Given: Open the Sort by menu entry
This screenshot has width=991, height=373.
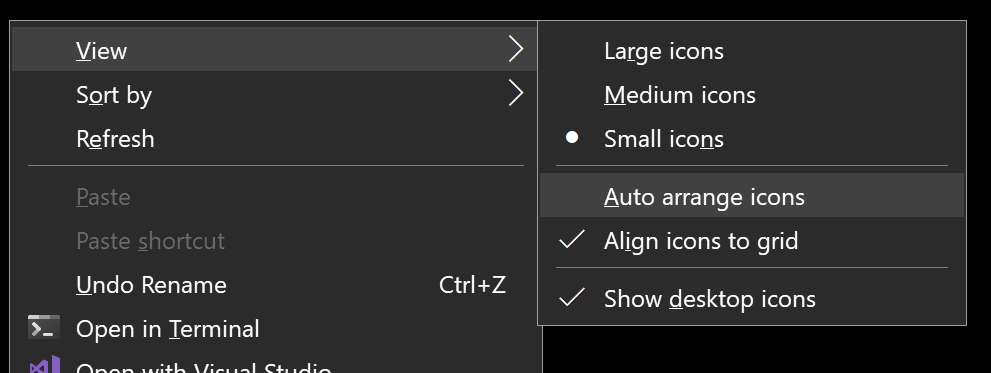Looking at the screenshot, I should coord(274,94).
